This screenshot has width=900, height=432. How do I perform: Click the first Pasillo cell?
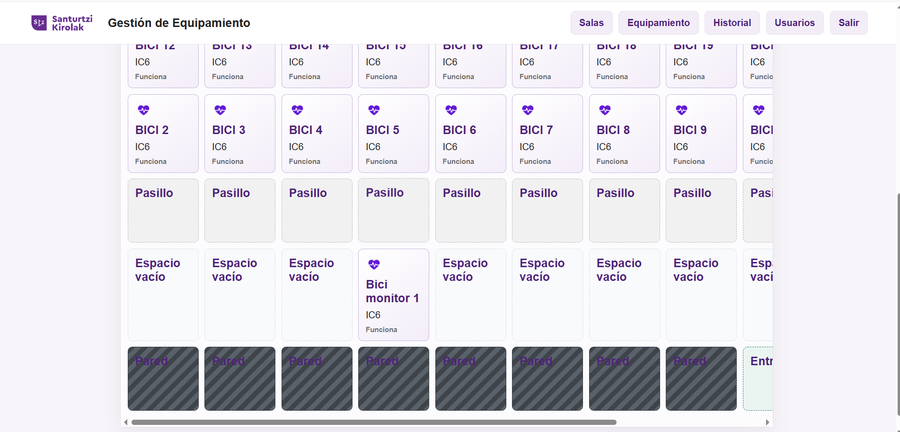(163, 211)
